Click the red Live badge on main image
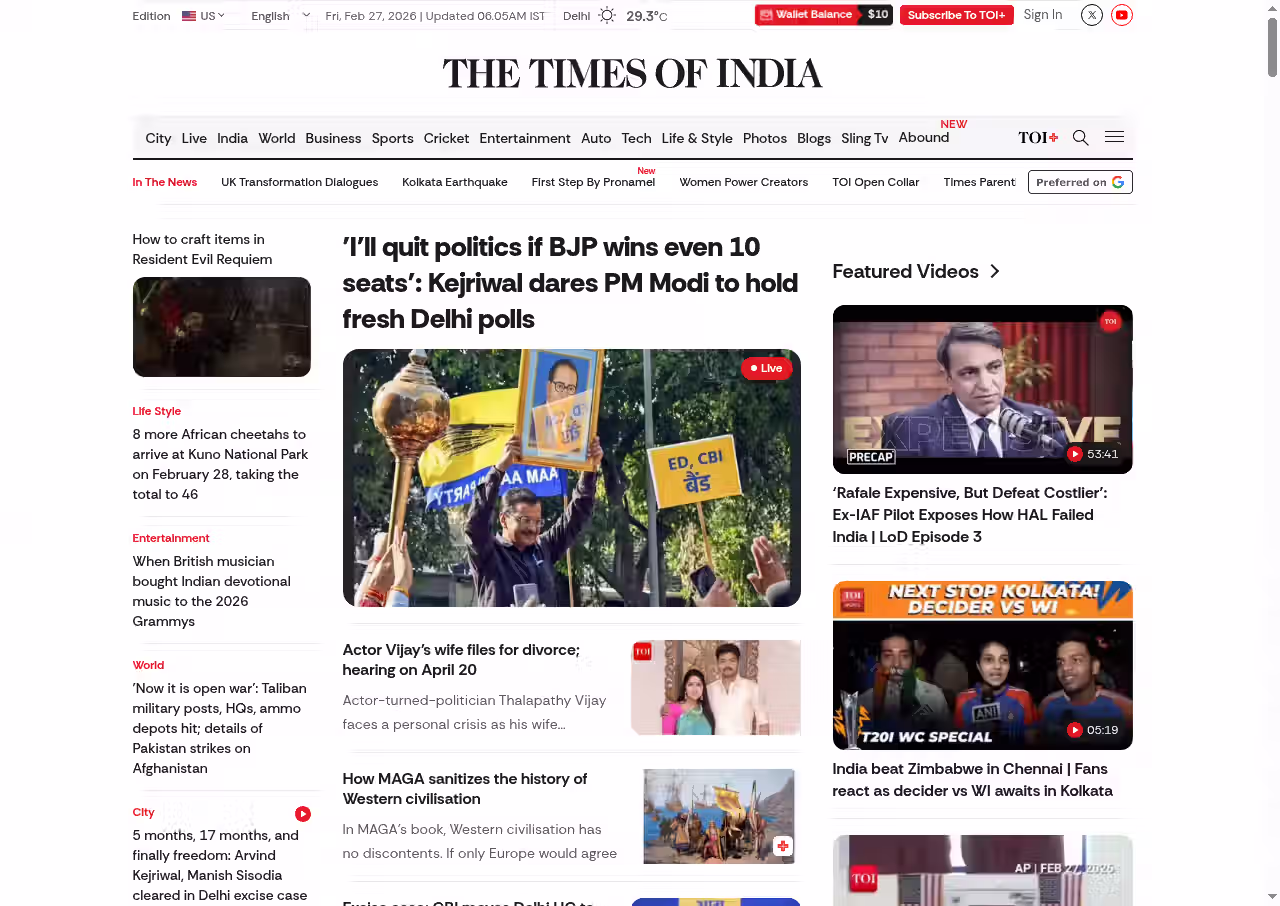1280x906 pixels. point(767,368)
